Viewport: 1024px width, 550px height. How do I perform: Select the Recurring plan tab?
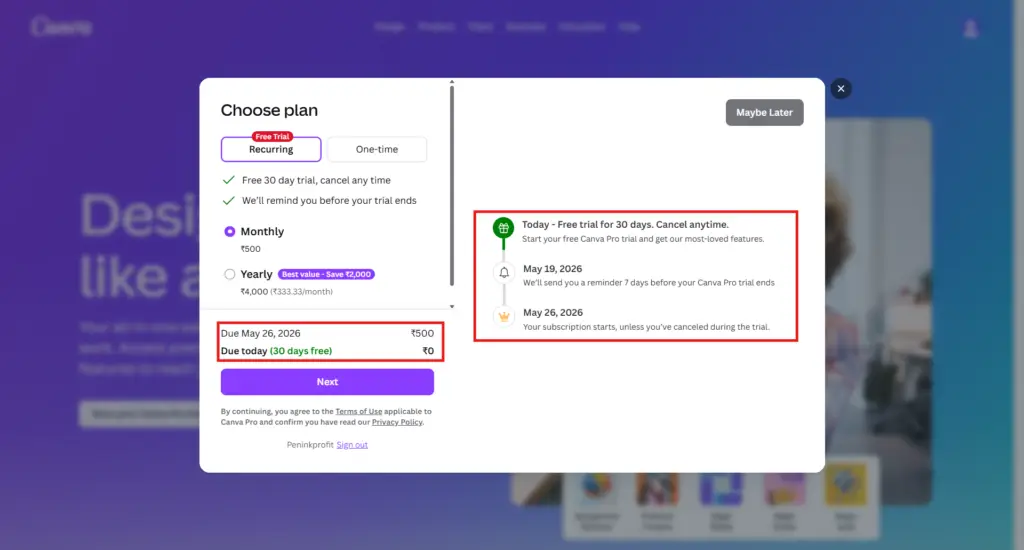click(271, 150)
